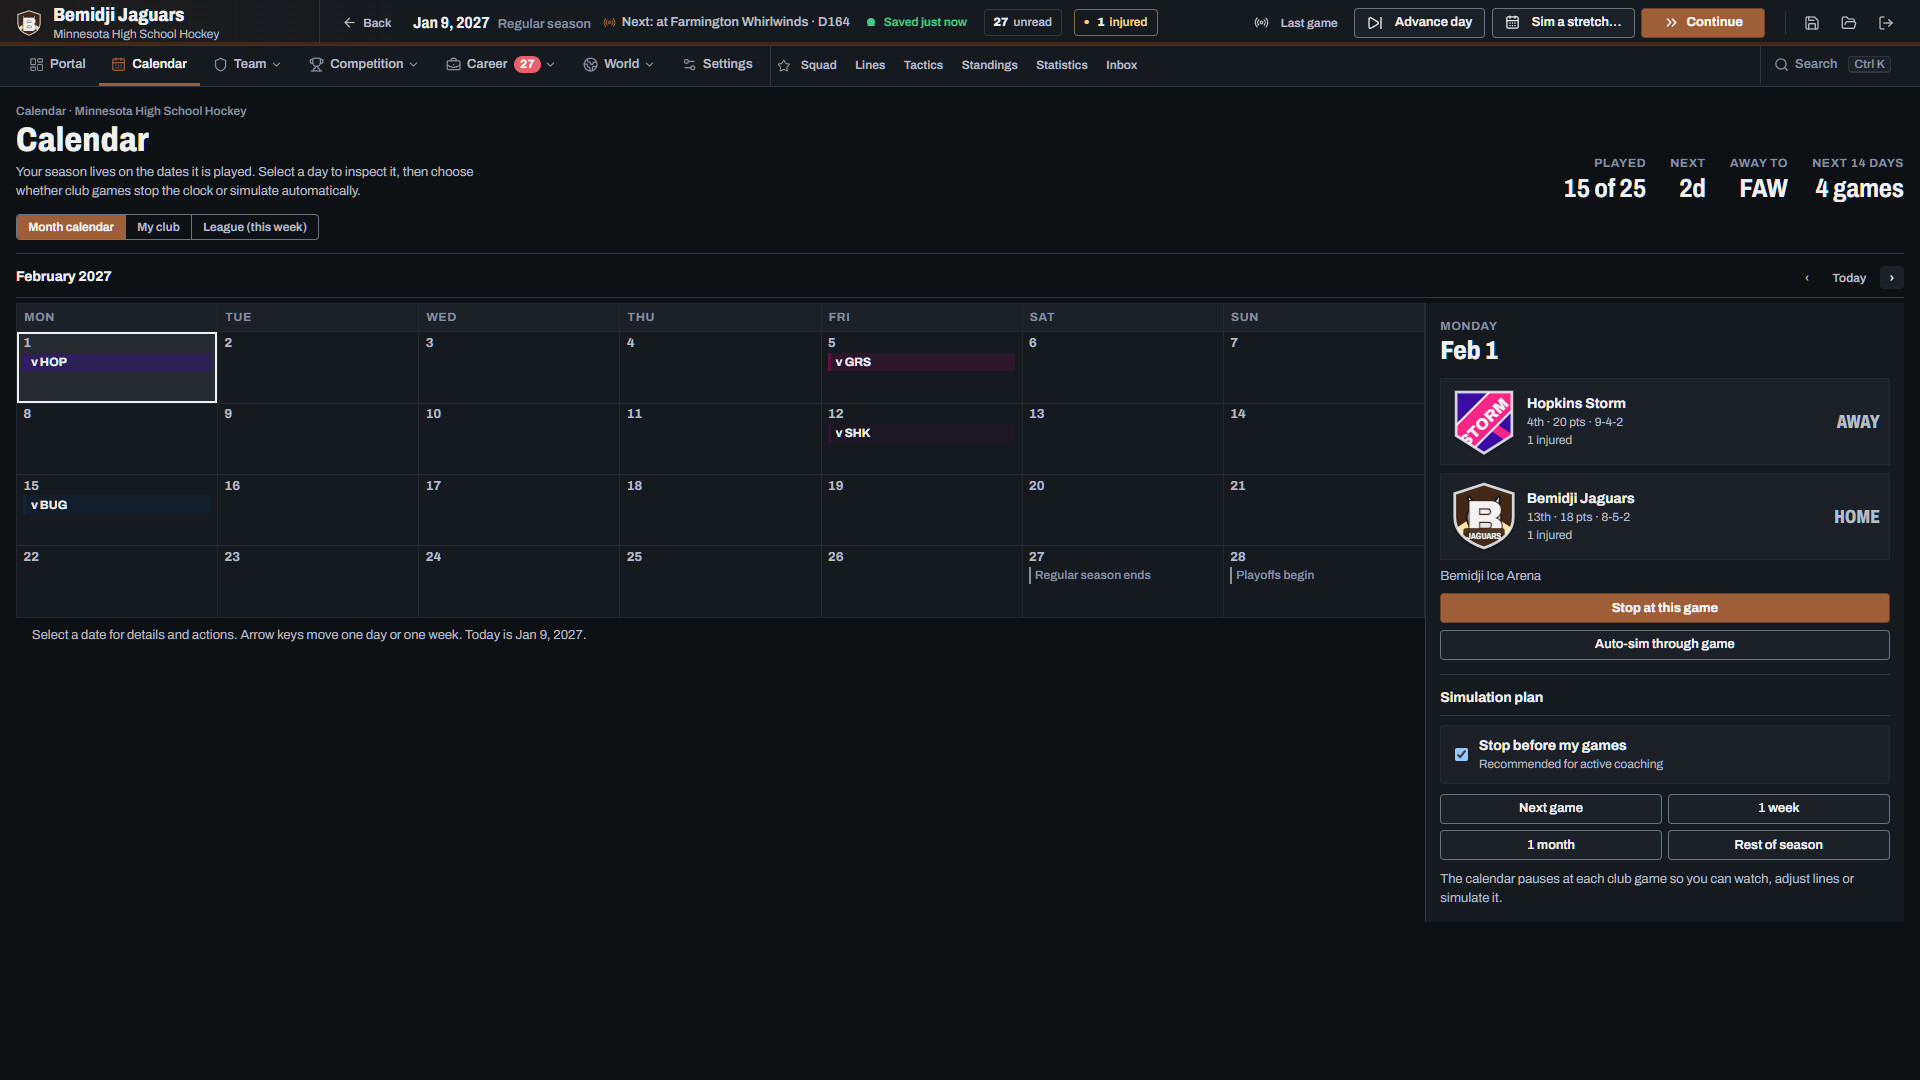Switch to My club view

158,227
